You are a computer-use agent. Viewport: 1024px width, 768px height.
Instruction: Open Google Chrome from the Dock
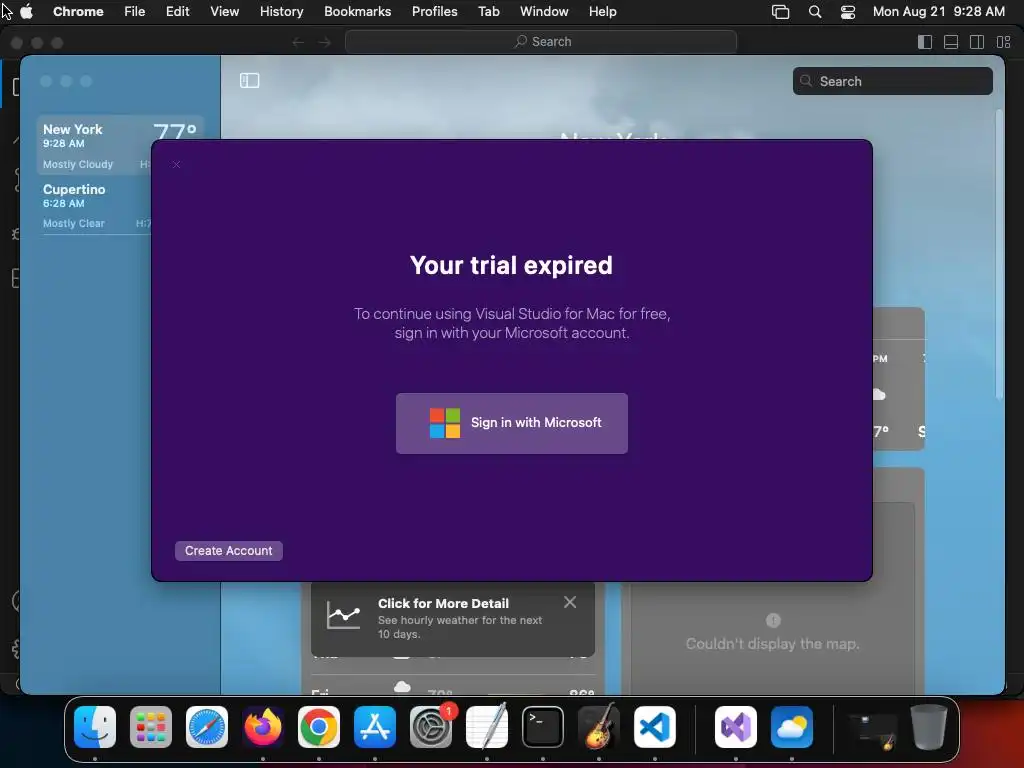(319, 727)
